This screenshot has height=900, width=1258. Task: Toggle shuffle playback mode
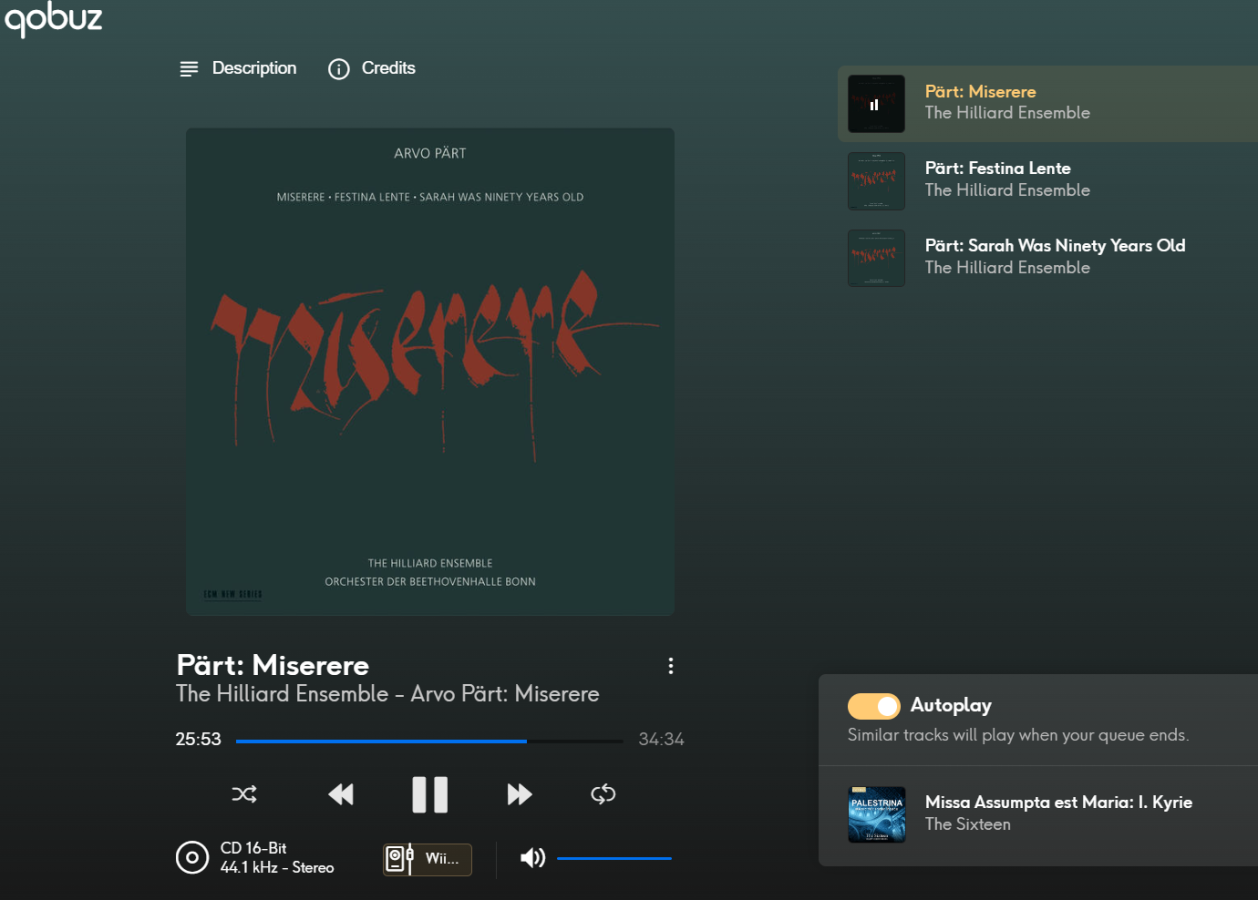pyautogui.click(x=244, y=794)
